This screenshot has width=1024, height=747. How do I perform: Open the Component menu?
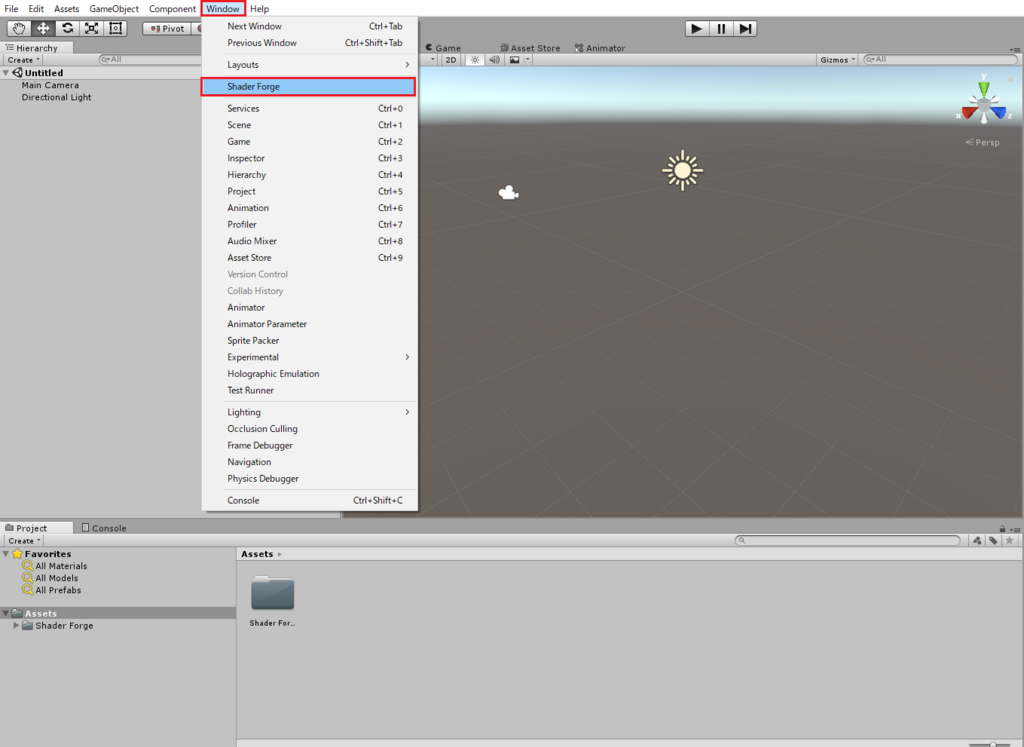172,8
